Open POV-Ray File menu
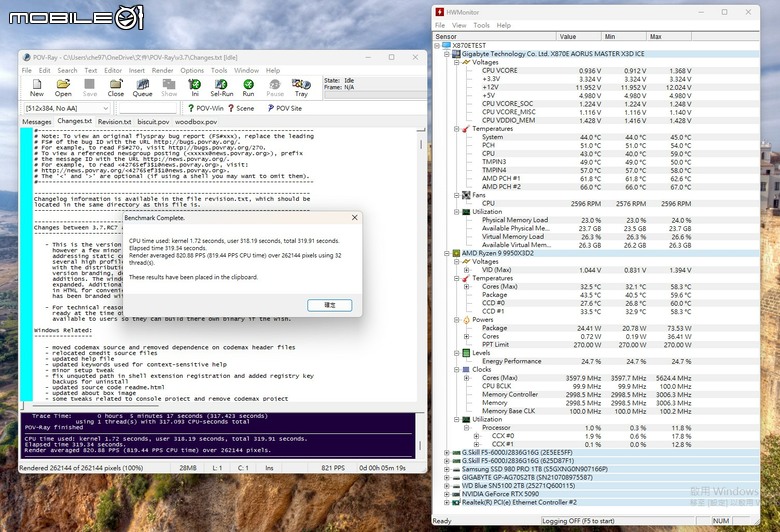780x532 pixels. click(x=27, y=70)
